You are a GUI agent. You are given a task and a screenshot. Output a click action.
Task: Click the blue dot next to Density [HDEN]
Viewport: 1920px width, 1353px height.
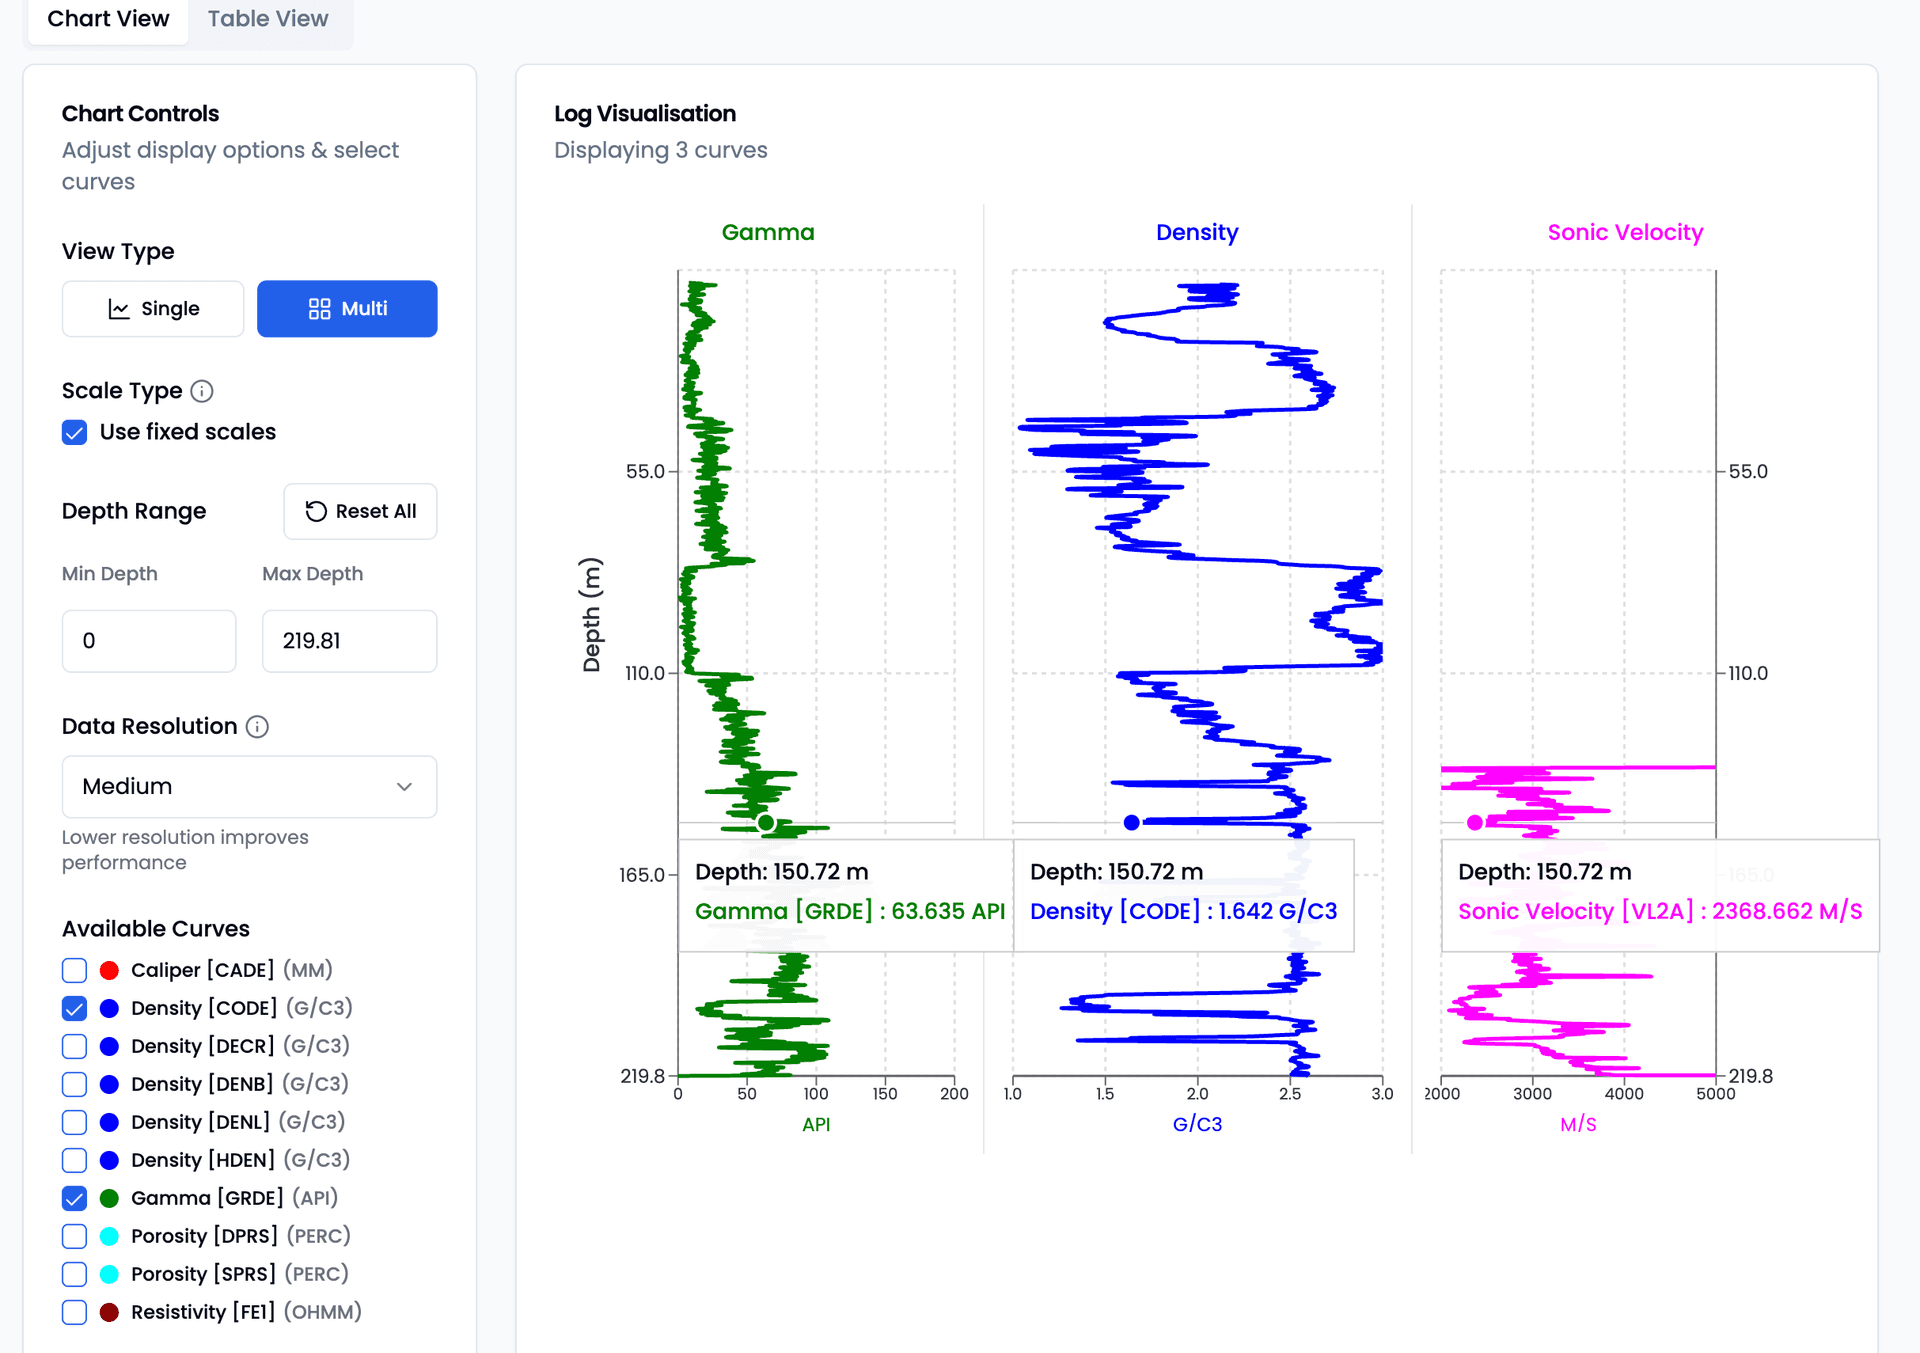coord(109,1160)
